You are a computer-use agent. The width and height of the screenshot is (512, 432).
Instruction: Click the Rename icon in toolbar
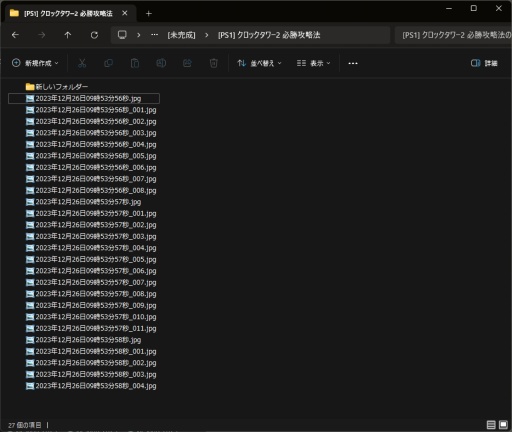coord(161,63)
